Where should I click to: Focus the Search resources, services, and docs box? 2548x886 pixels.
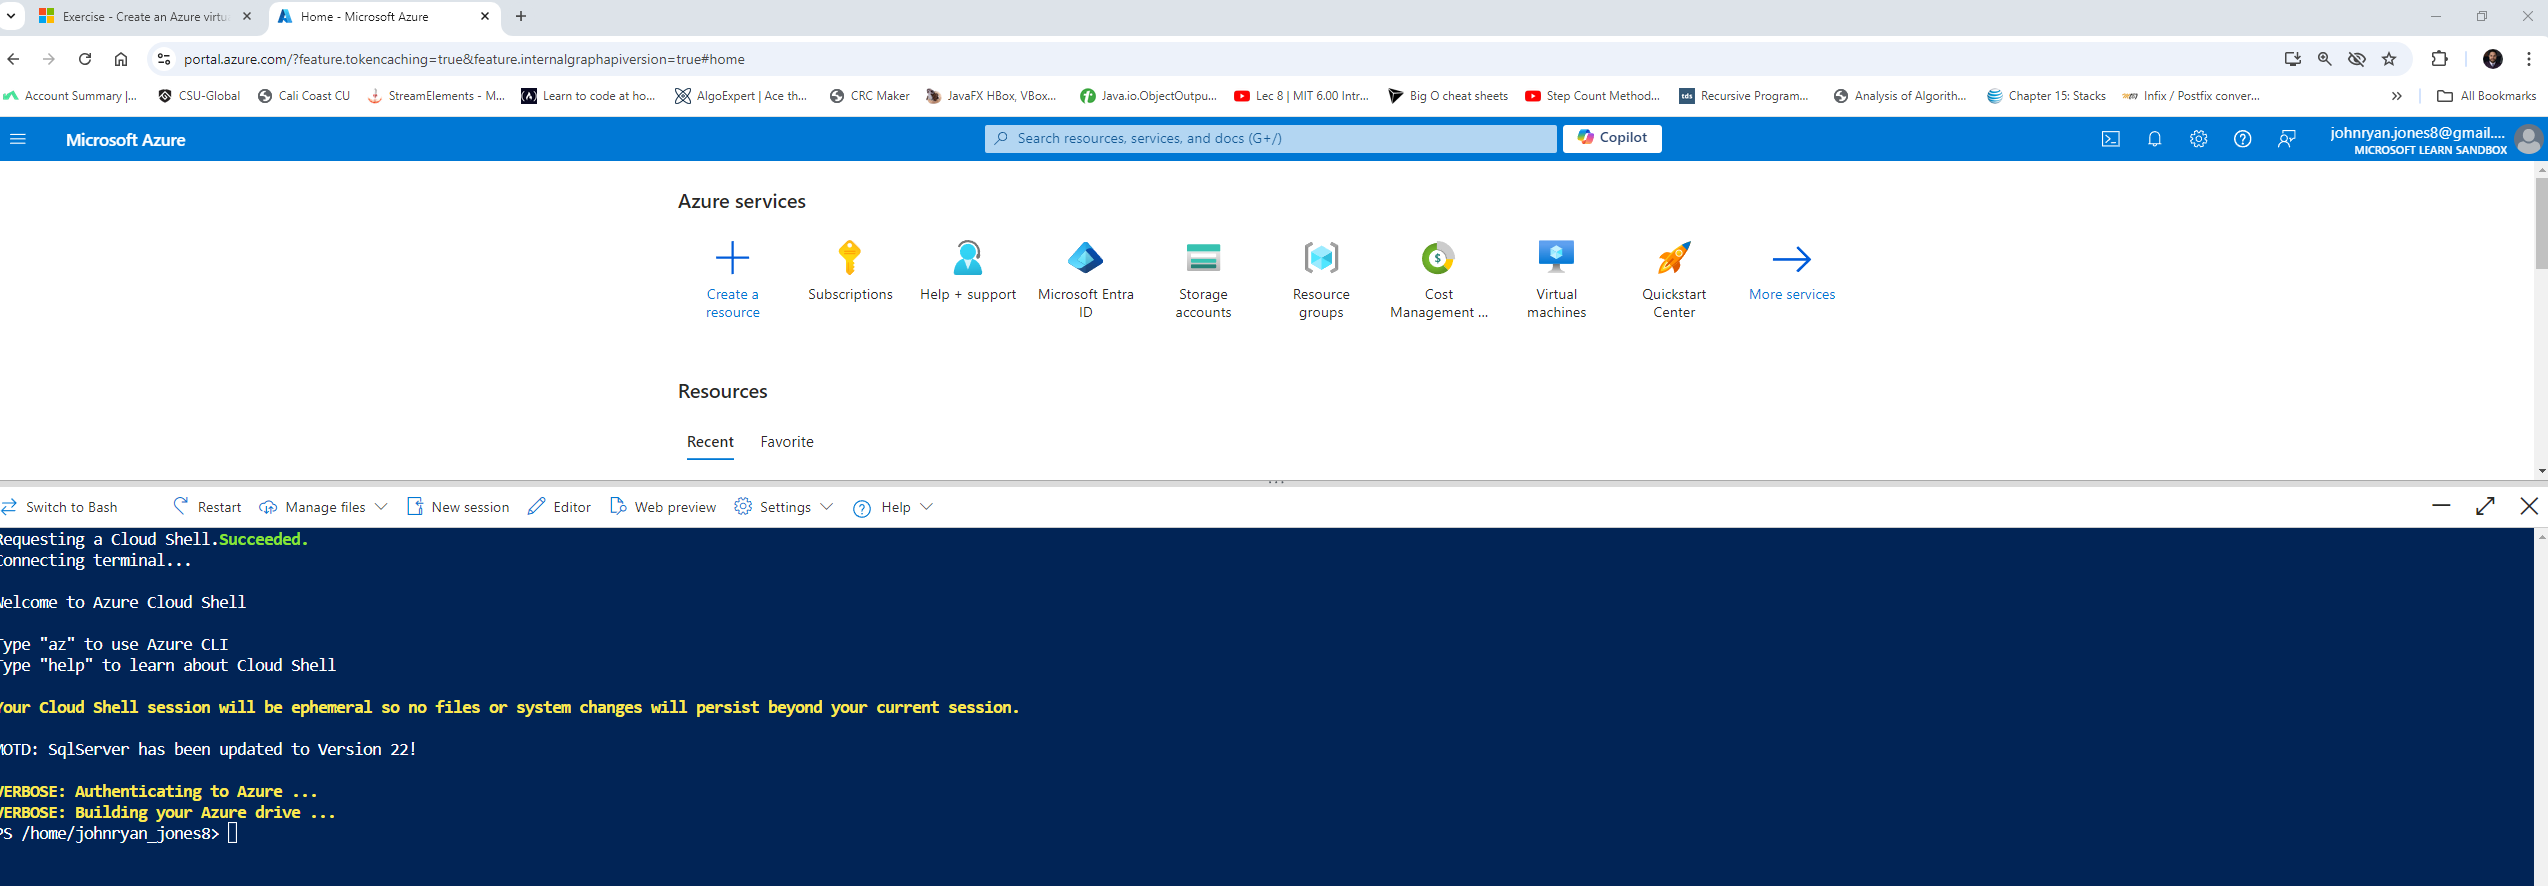1270,138
